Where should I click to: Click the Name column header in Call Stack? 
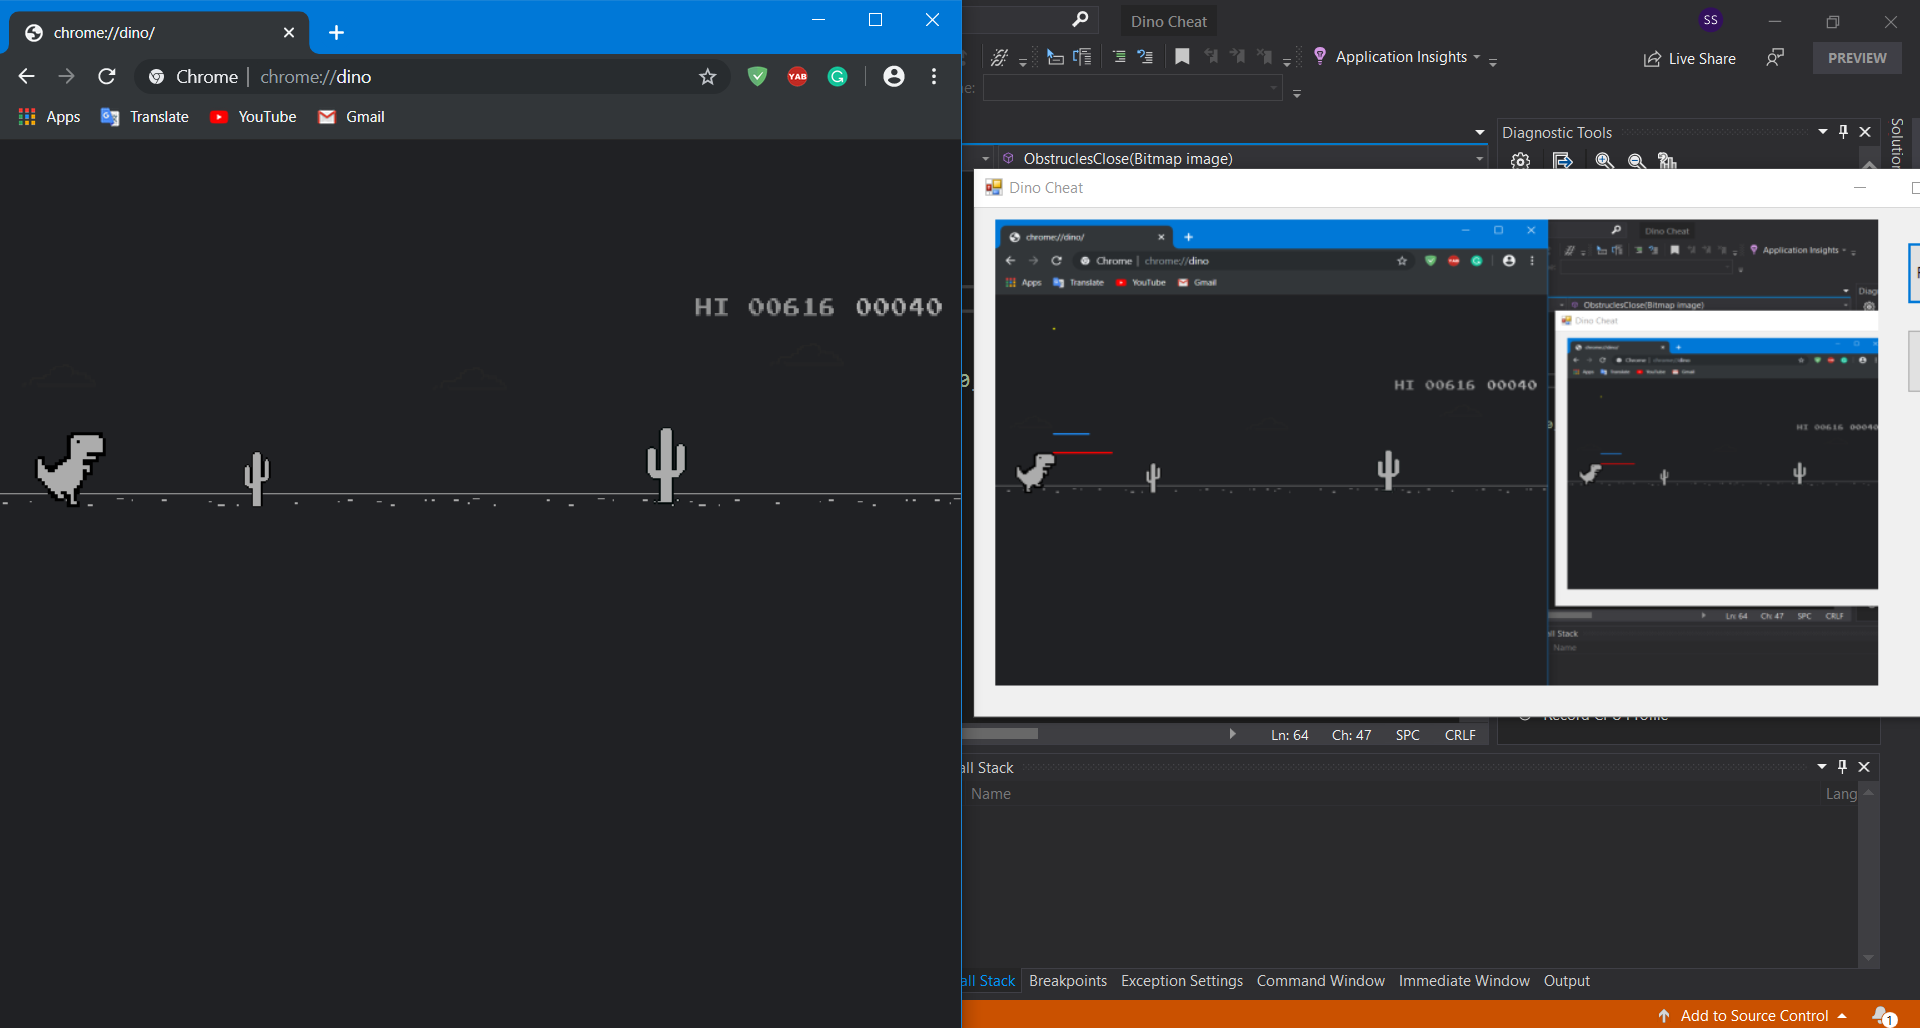pos(991,794)
